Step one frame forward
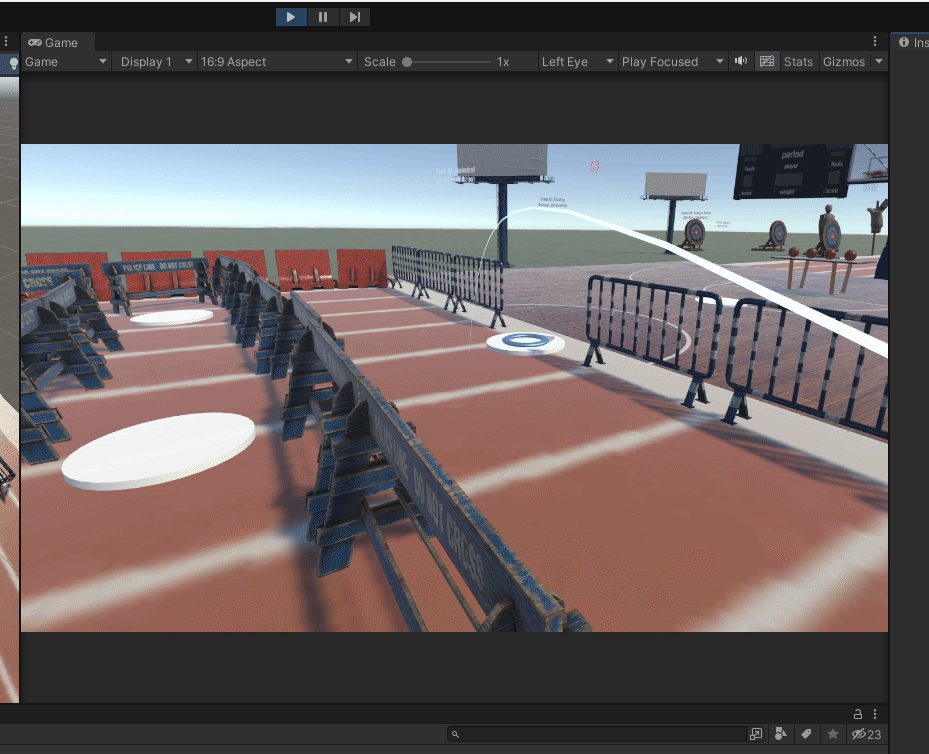 click(x=355, y=16)
